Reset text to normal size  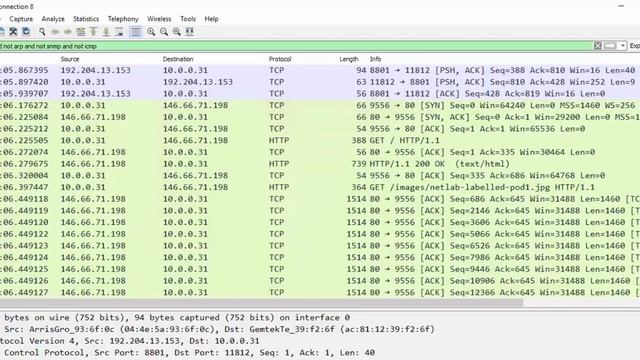(177, 31)
